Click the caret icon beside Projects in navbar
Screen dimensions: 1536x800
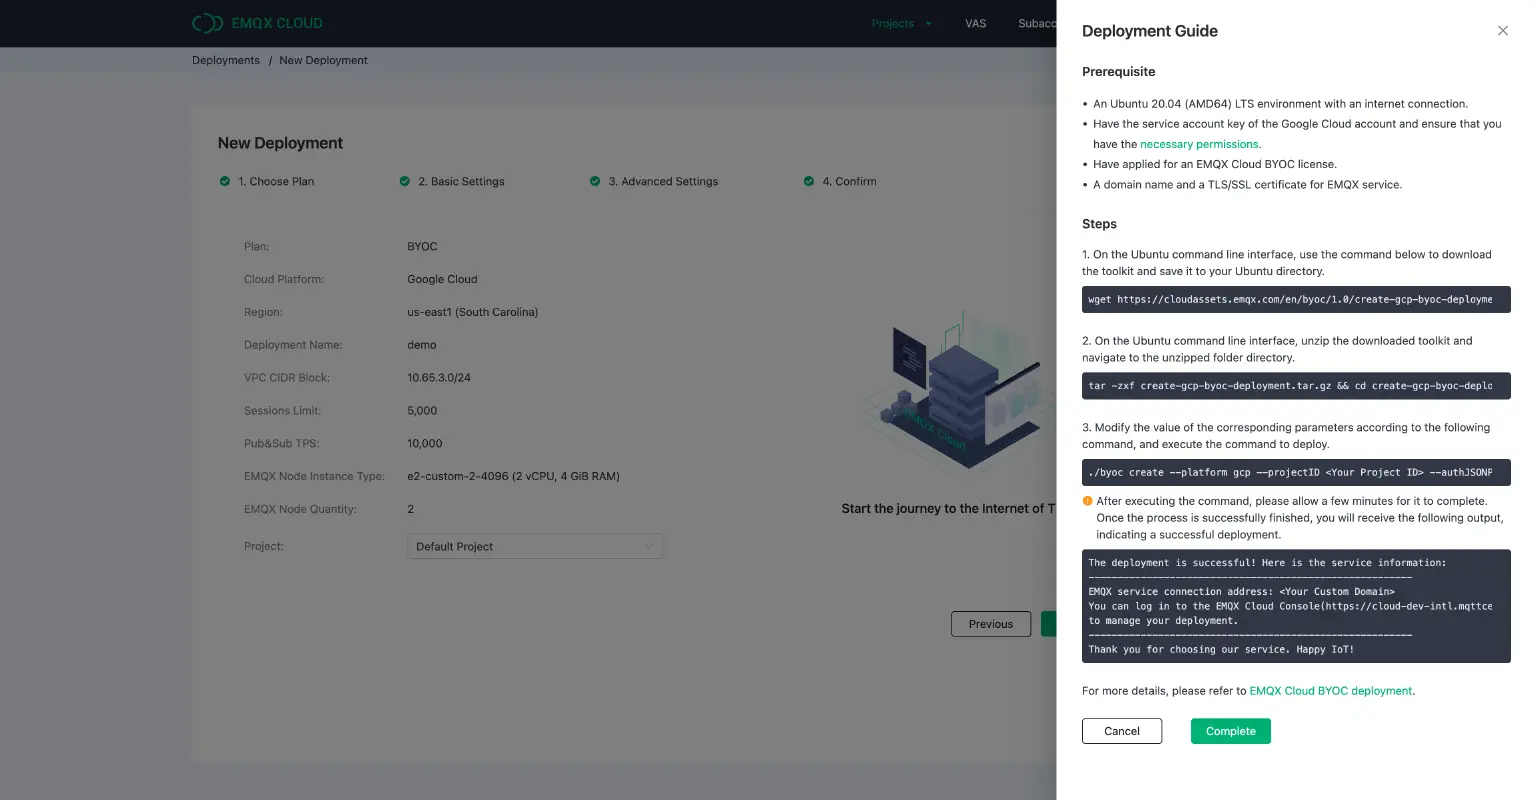coord(926,23)
